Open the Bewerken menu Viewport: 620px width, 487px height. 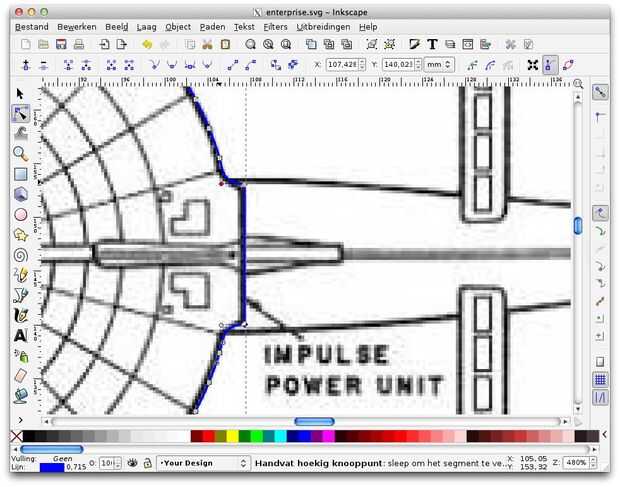[77, 27]
